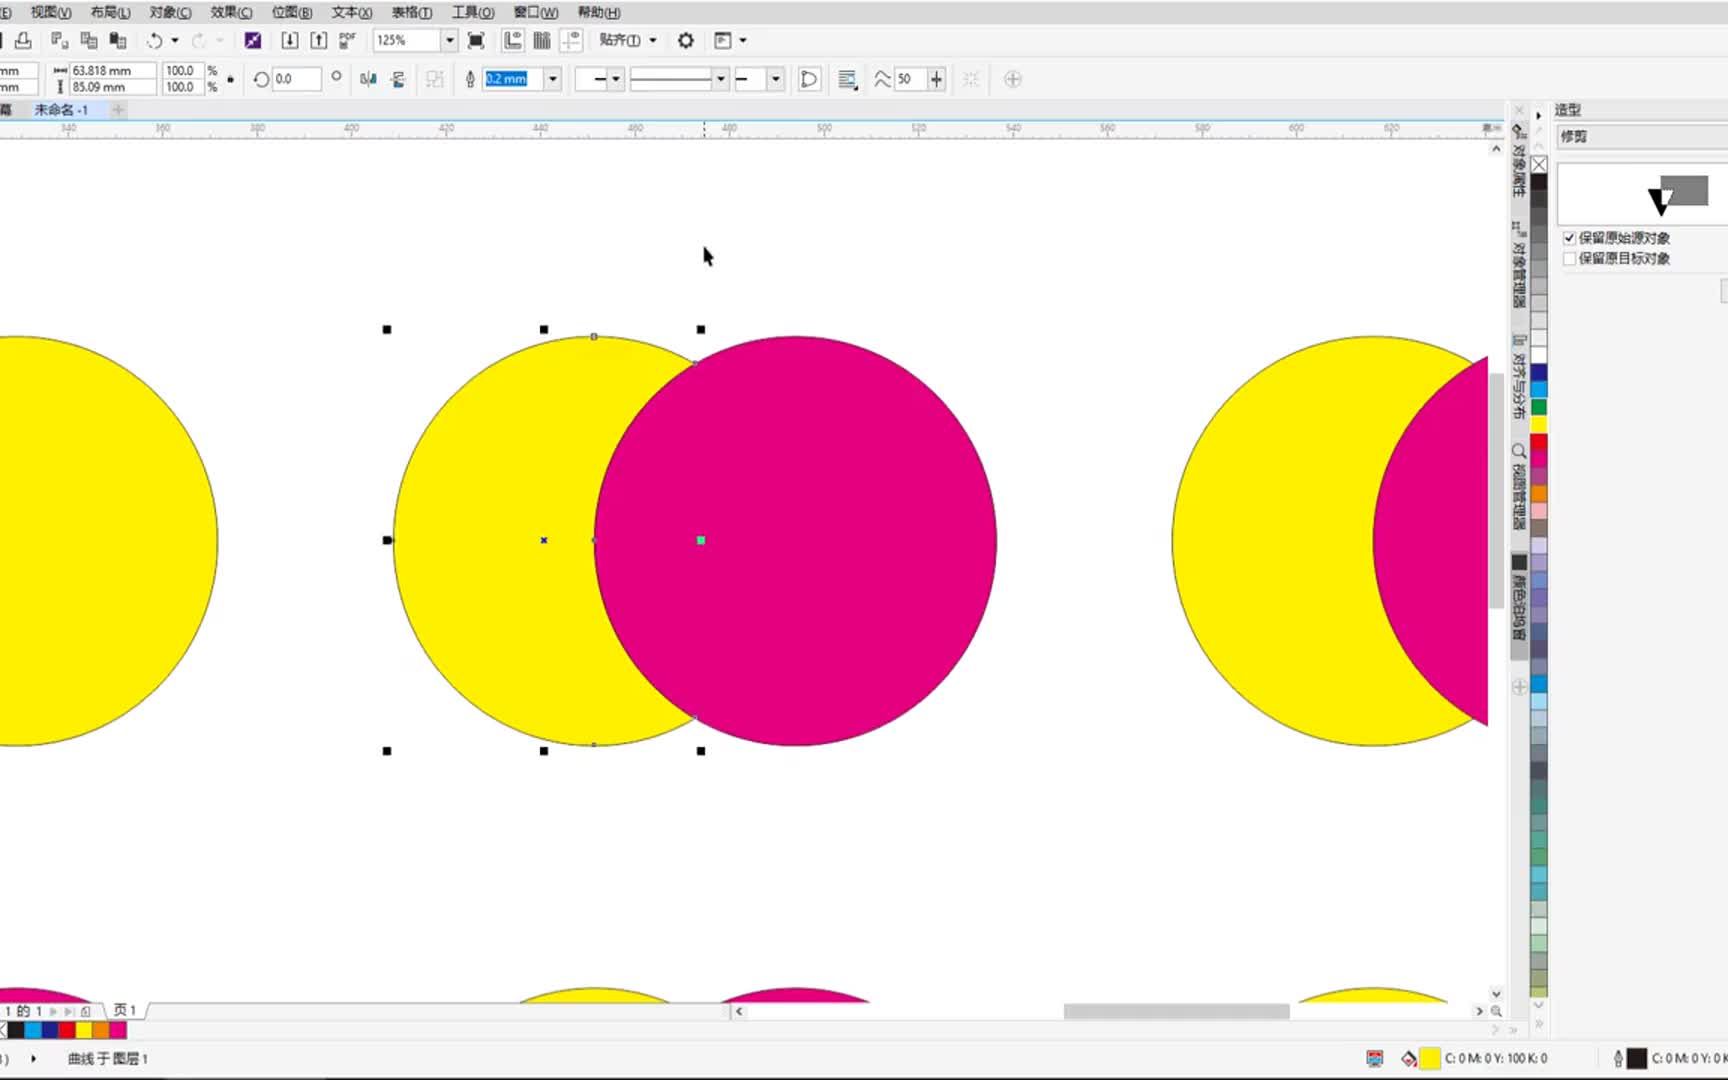Click the purple search content icon

[x=253, y=40]
